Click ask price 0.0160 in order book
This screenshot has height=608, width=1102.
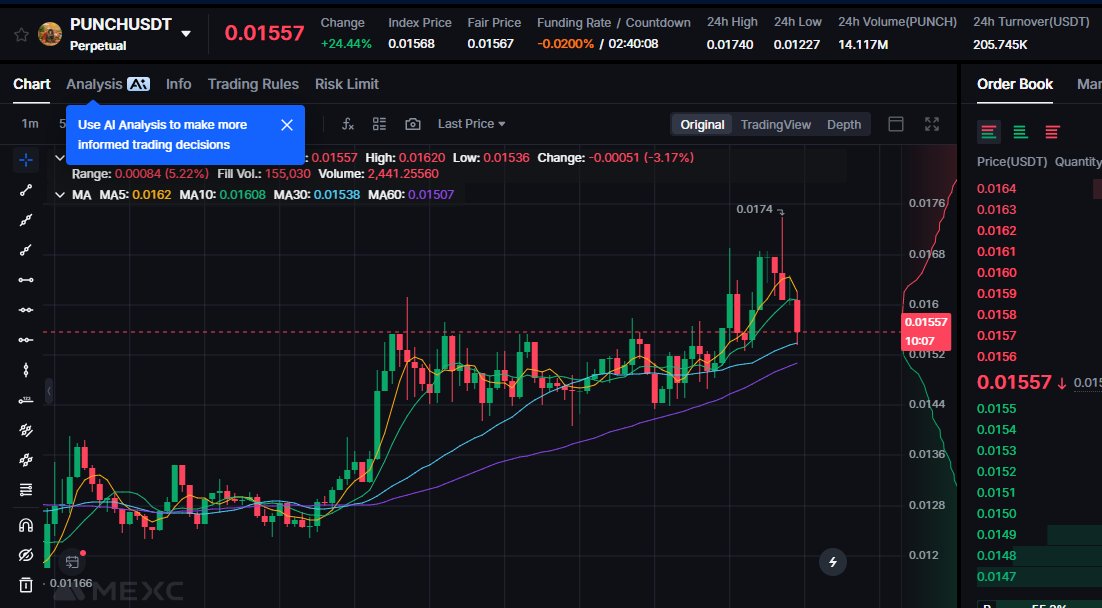pyautogui.click(x=997, y=273)
